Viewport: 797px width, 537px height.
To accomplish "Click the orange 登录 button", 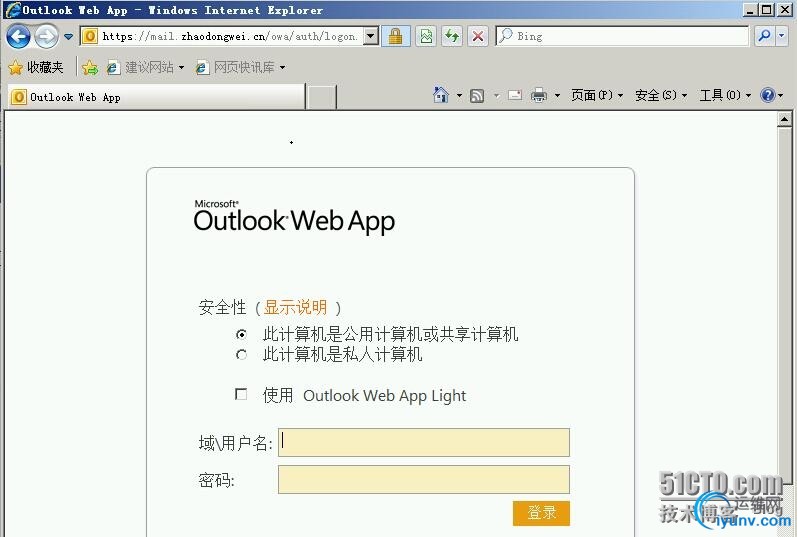I will pos(541,513).
